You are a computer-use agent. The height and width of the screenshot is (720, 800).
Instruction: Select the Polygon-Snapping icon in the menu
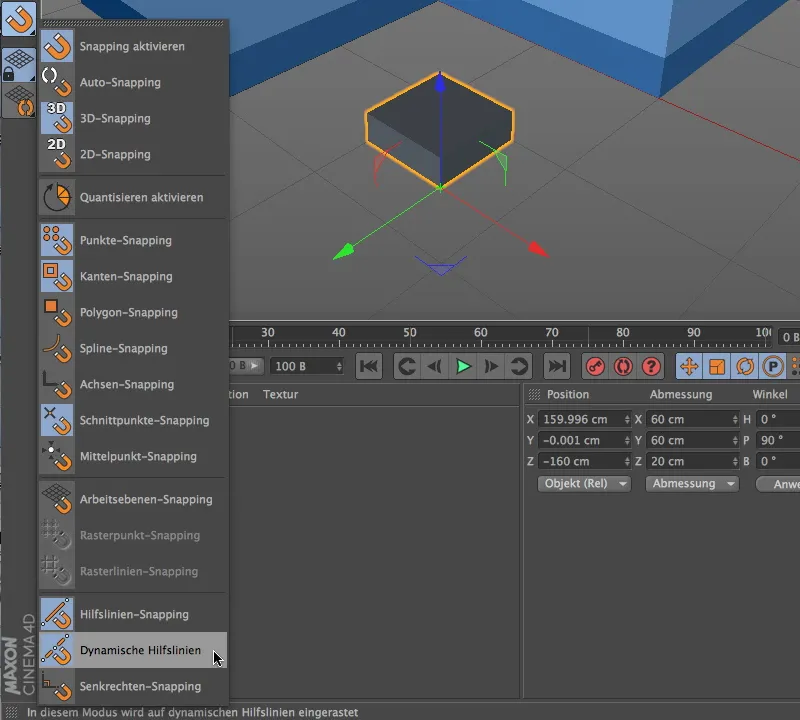[55, 312]
